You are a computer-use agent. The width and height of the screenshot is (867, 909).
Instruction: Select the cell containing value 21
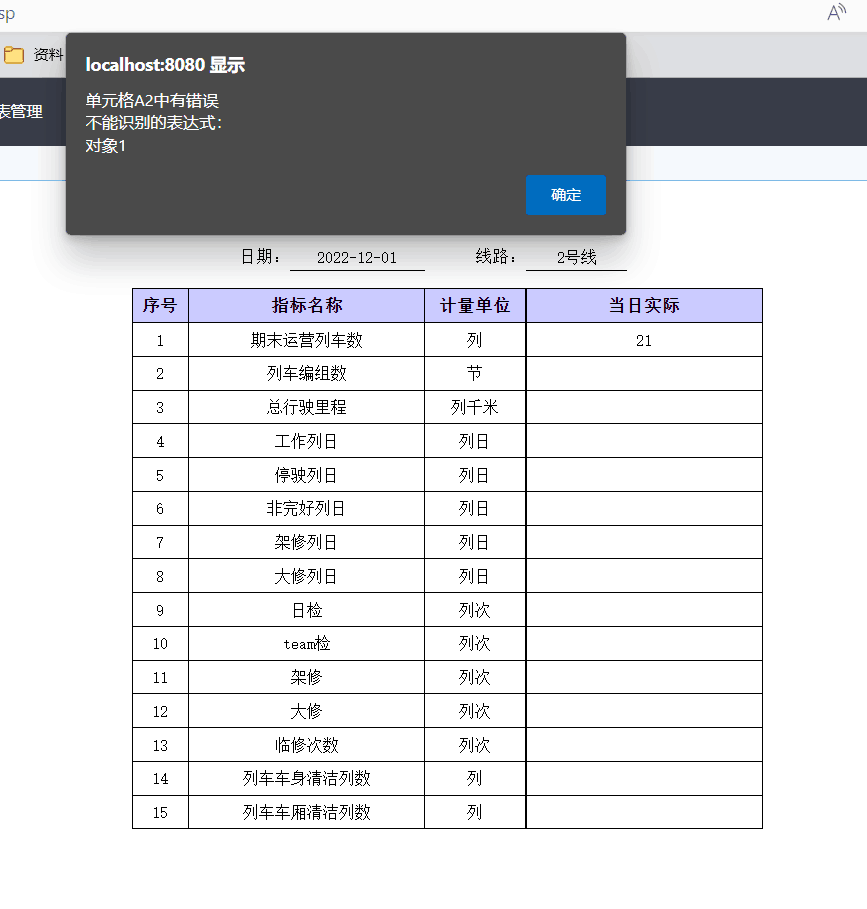[643, 339]
